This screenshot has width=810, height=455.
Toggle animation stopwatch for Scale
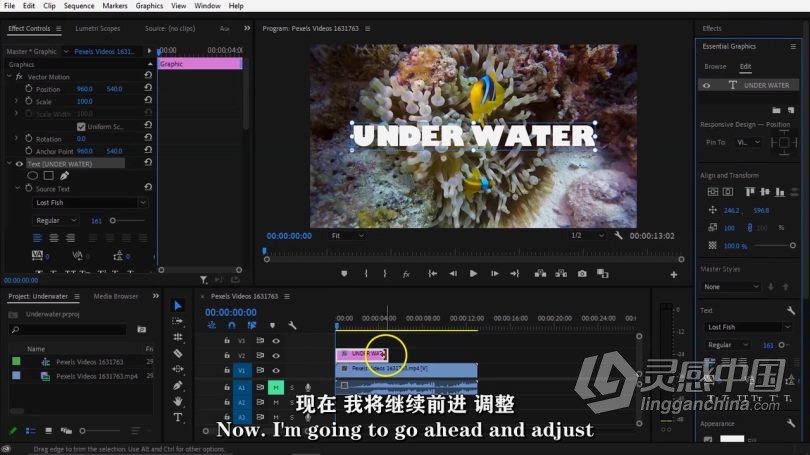(29, 101)
